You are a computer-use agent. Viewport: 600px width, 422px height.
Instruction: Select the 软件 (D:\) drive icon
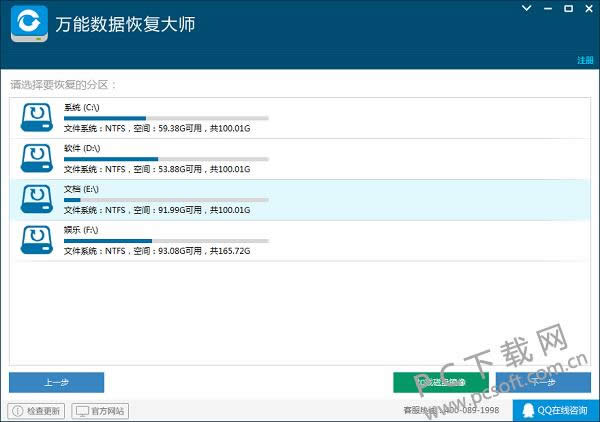37,158
